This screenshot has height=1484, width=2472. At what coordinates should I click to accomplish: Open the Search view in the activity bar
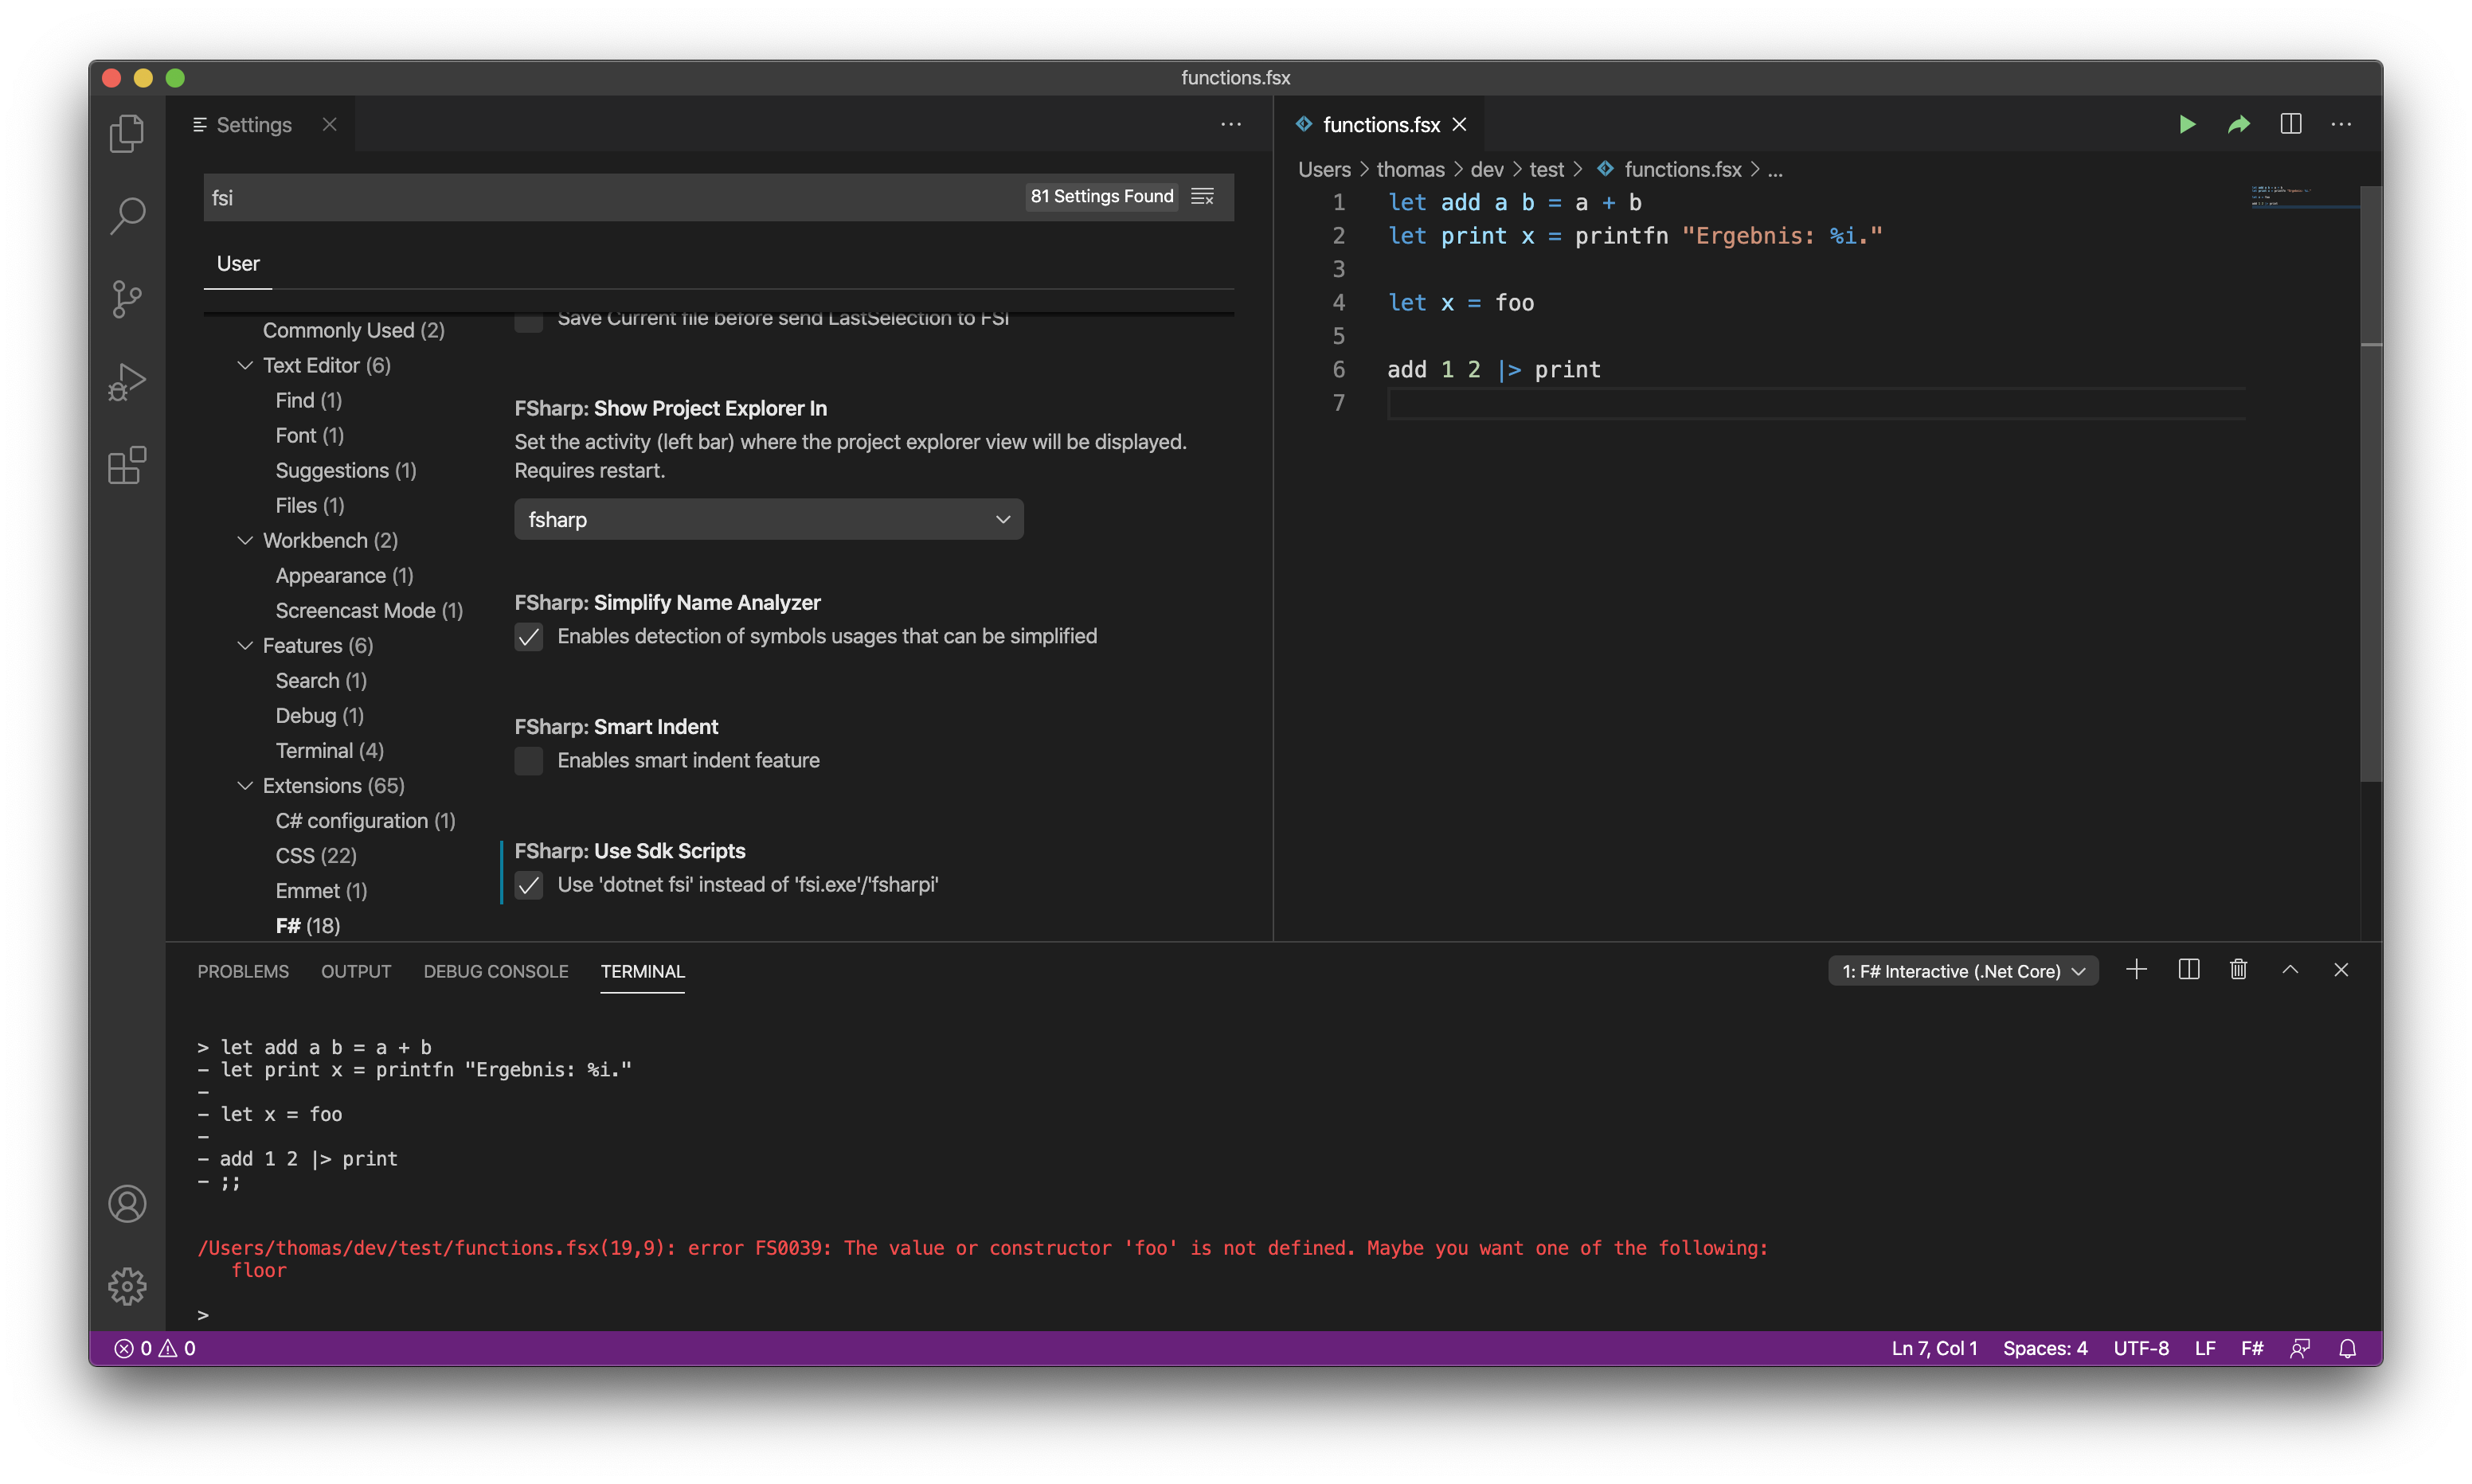pos(127,214)
